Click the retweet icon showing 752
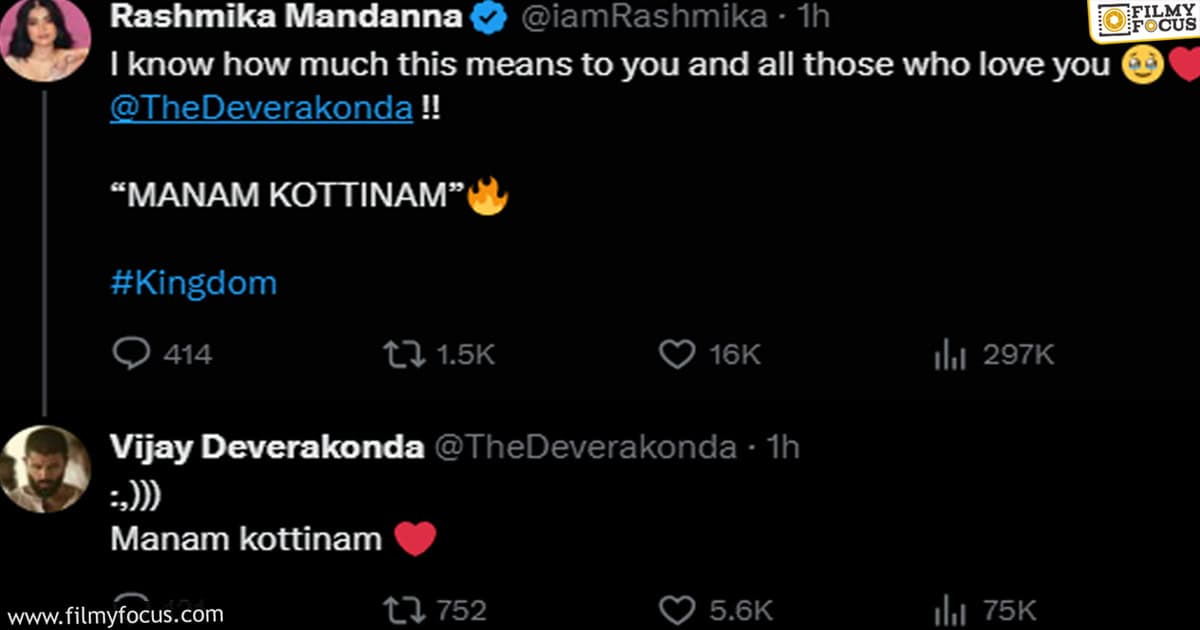Image resolution: width=1200 pixels, height=630 pixels. 404,610
